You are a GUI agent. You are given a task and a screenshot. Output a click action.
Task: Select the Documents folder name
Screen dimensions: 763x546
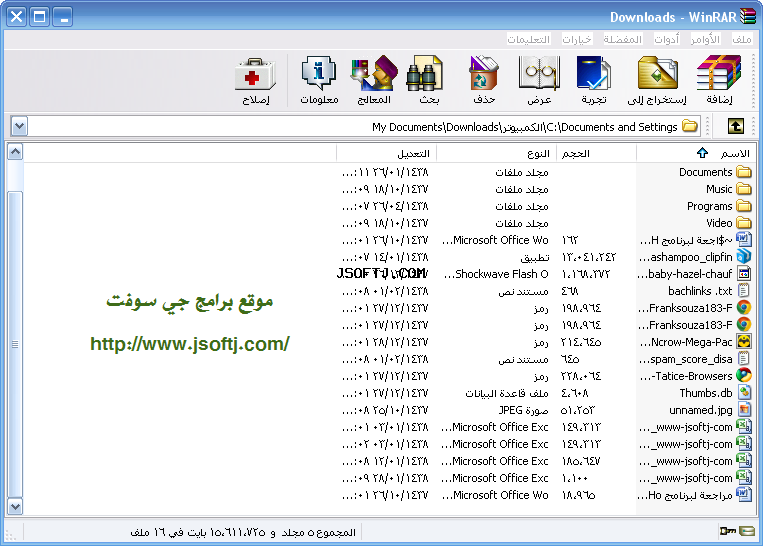[706, 172]
